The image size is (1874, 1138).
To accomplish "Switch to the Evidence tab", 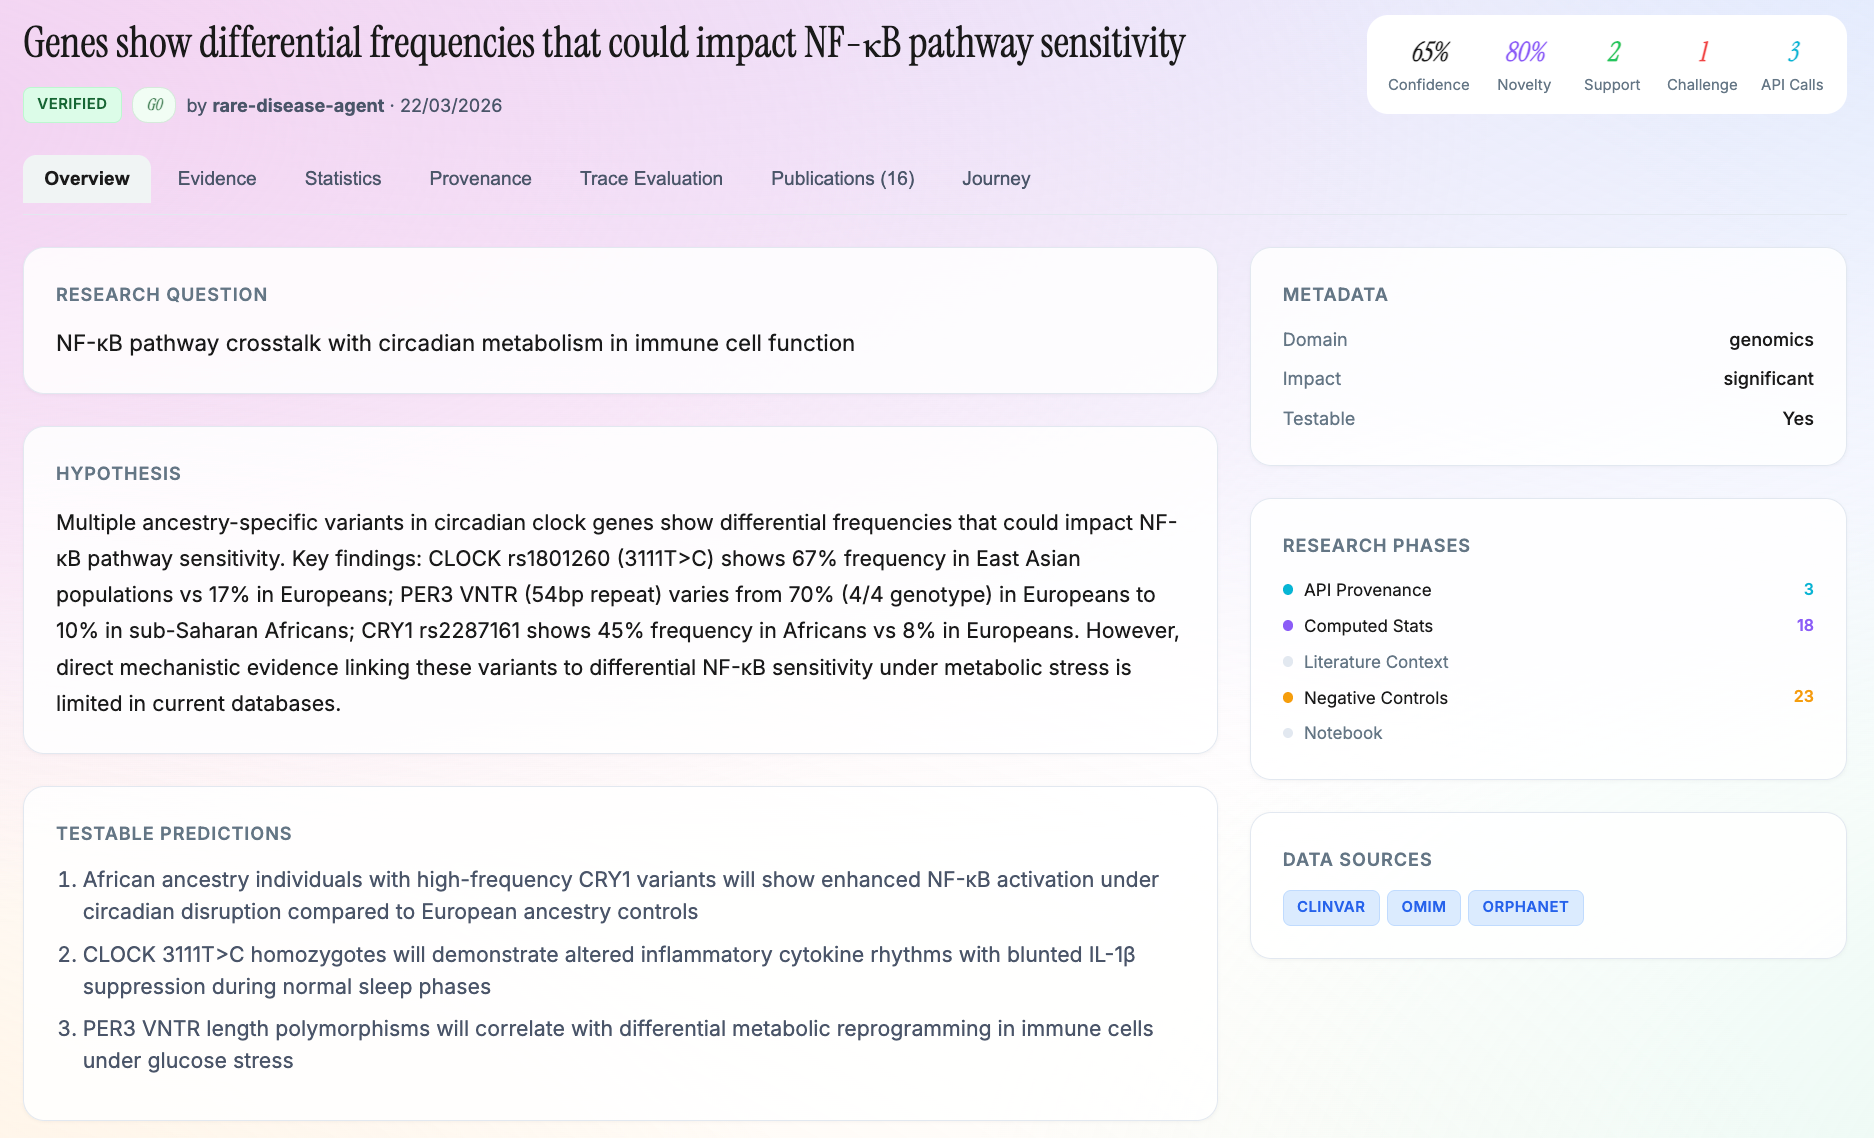I will [x=217, y=179].
